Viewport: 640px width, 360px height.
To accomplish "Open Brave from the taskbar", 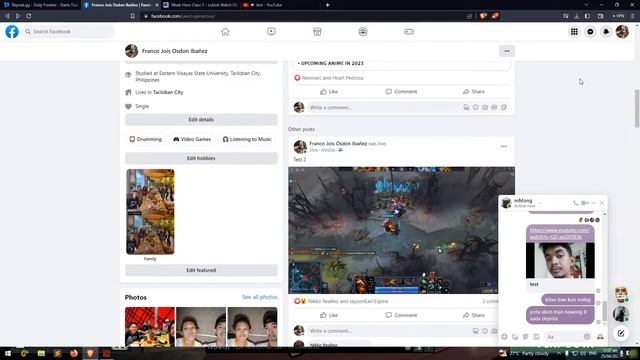I will coord(90,353).
